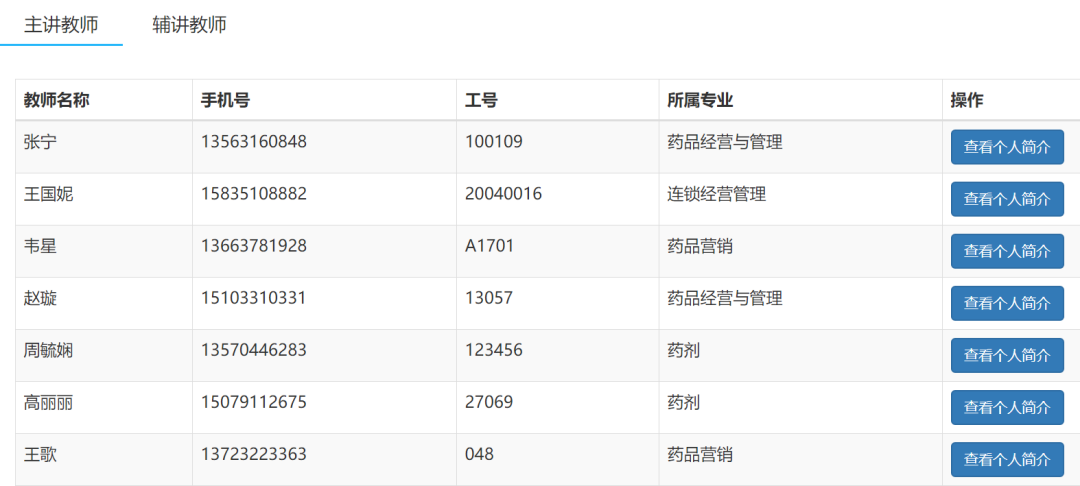Click phone number 13723223363

click(x=253, y=454)
